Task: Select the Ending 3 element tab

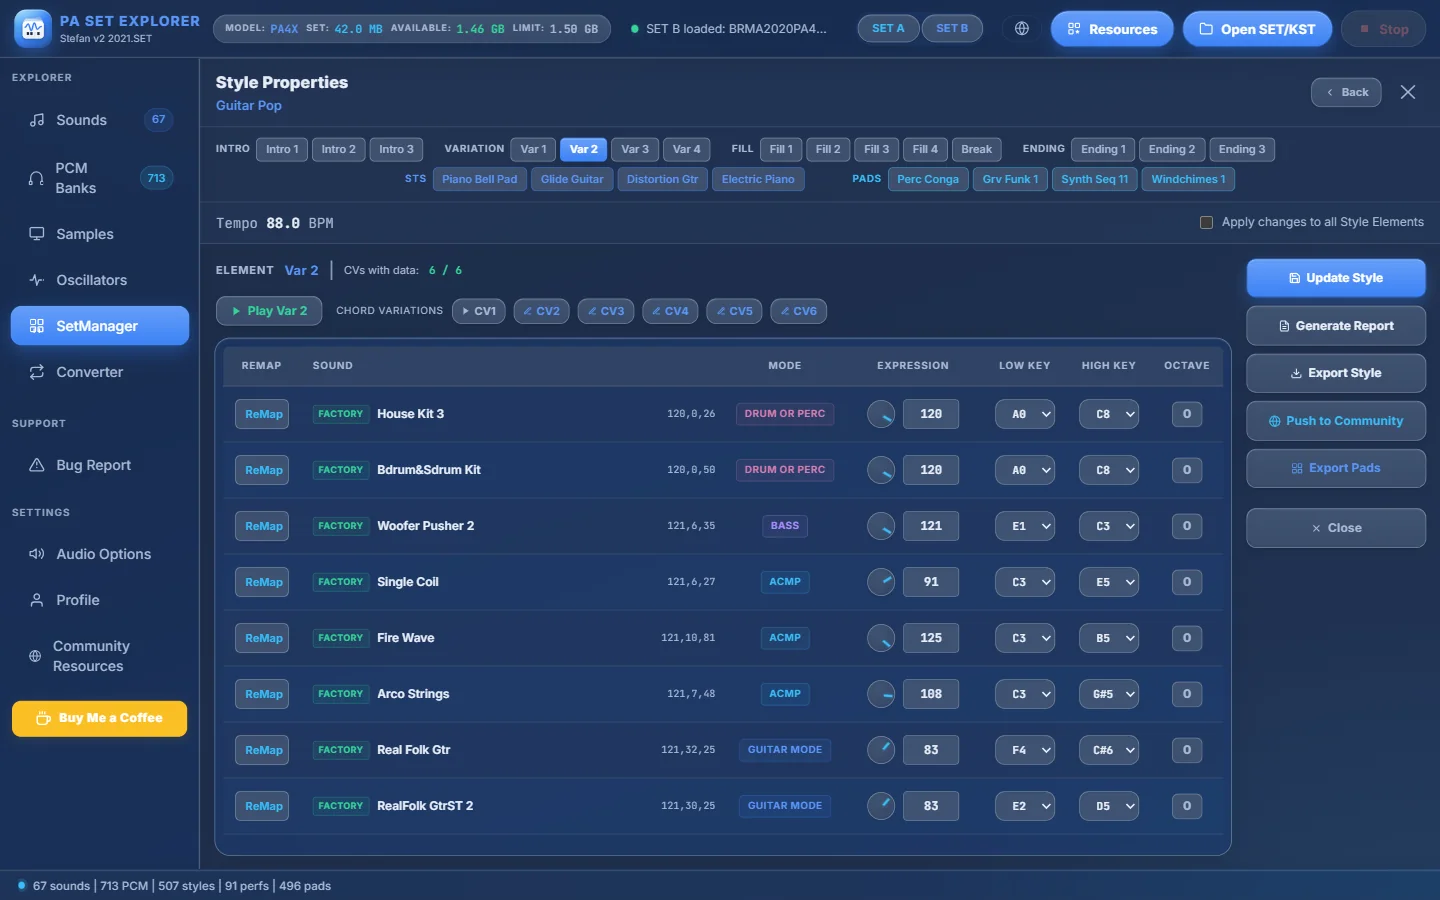Action: click(1242, 149)
